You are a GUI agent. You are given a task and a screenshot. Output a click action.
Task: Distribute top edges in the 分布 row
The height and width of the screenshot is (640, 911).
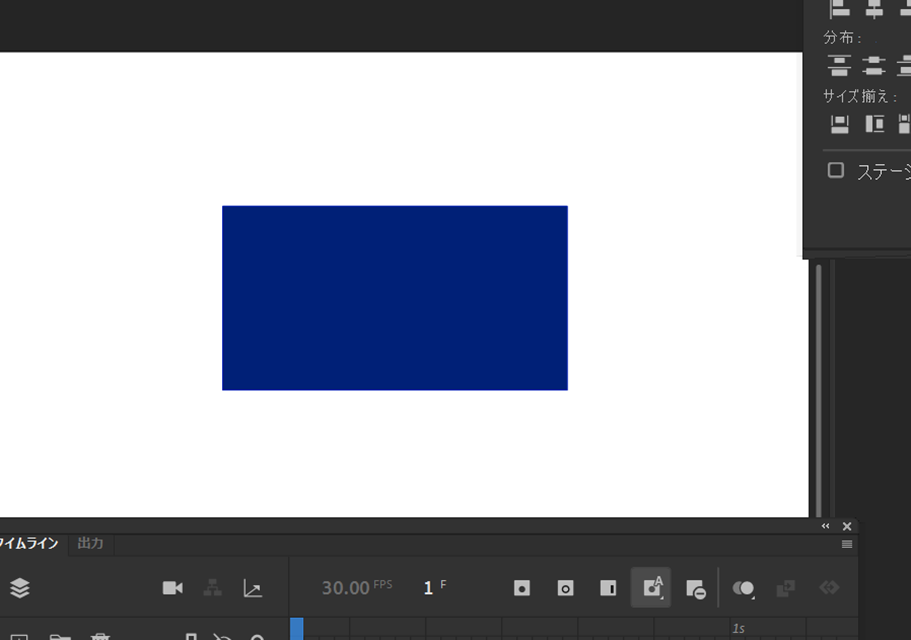coord(839,65)
